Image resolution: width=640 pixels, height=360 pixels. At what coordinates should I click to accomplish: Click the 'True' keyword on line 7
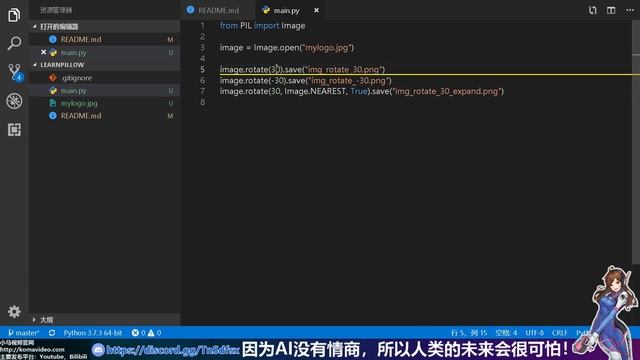tap(359, 91)
